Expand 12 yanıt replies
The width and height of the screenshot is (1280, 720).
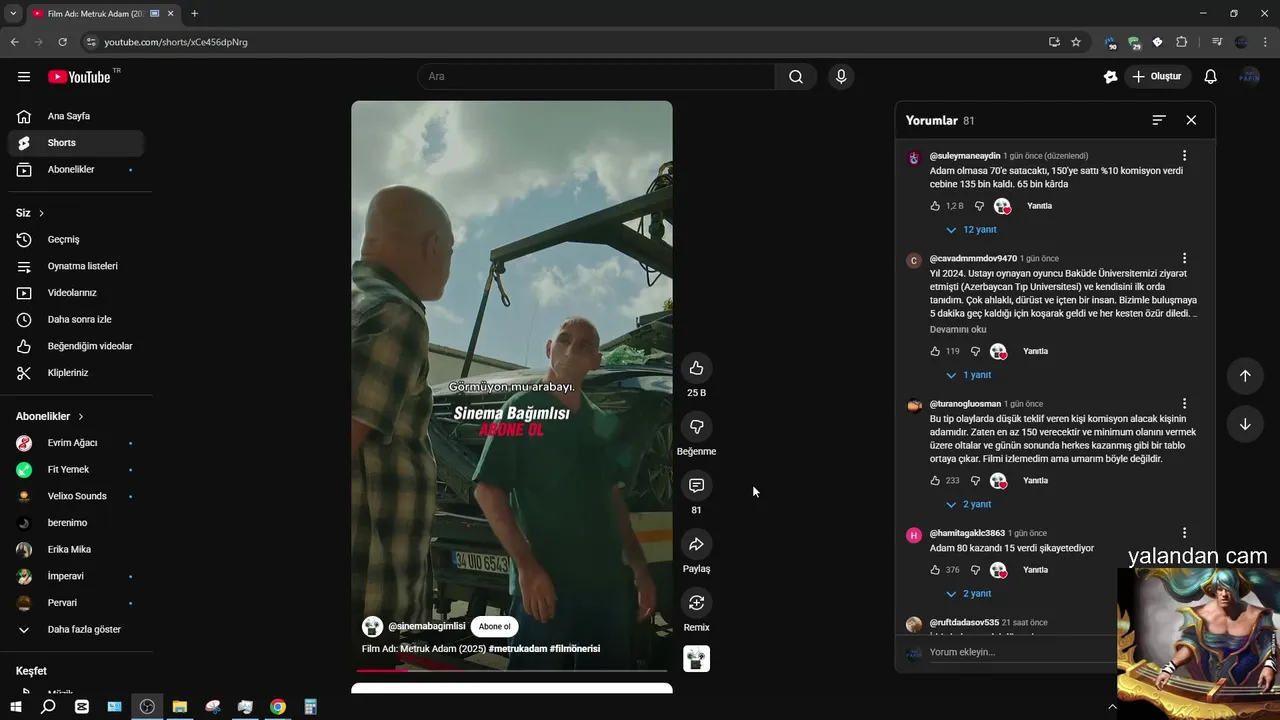point(971,230)
